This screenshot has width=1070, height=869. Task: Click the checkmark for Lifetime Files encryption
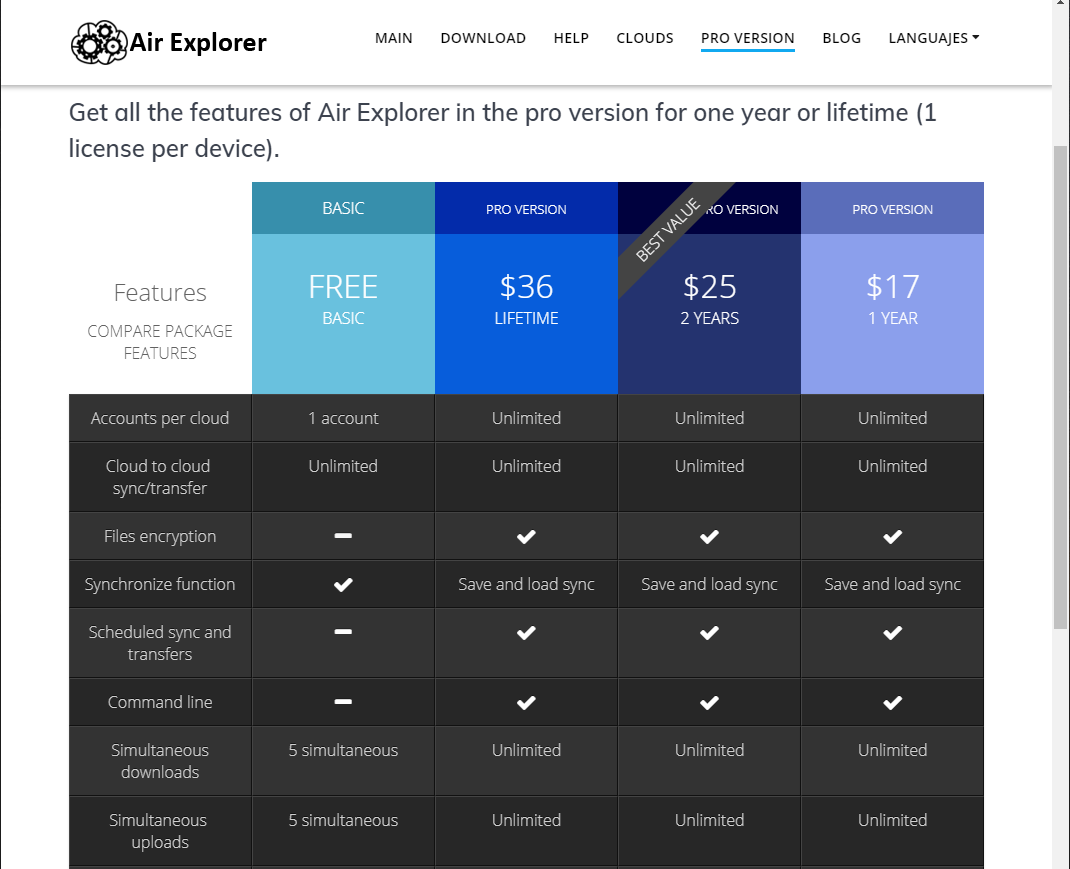(x=526, y=537)
